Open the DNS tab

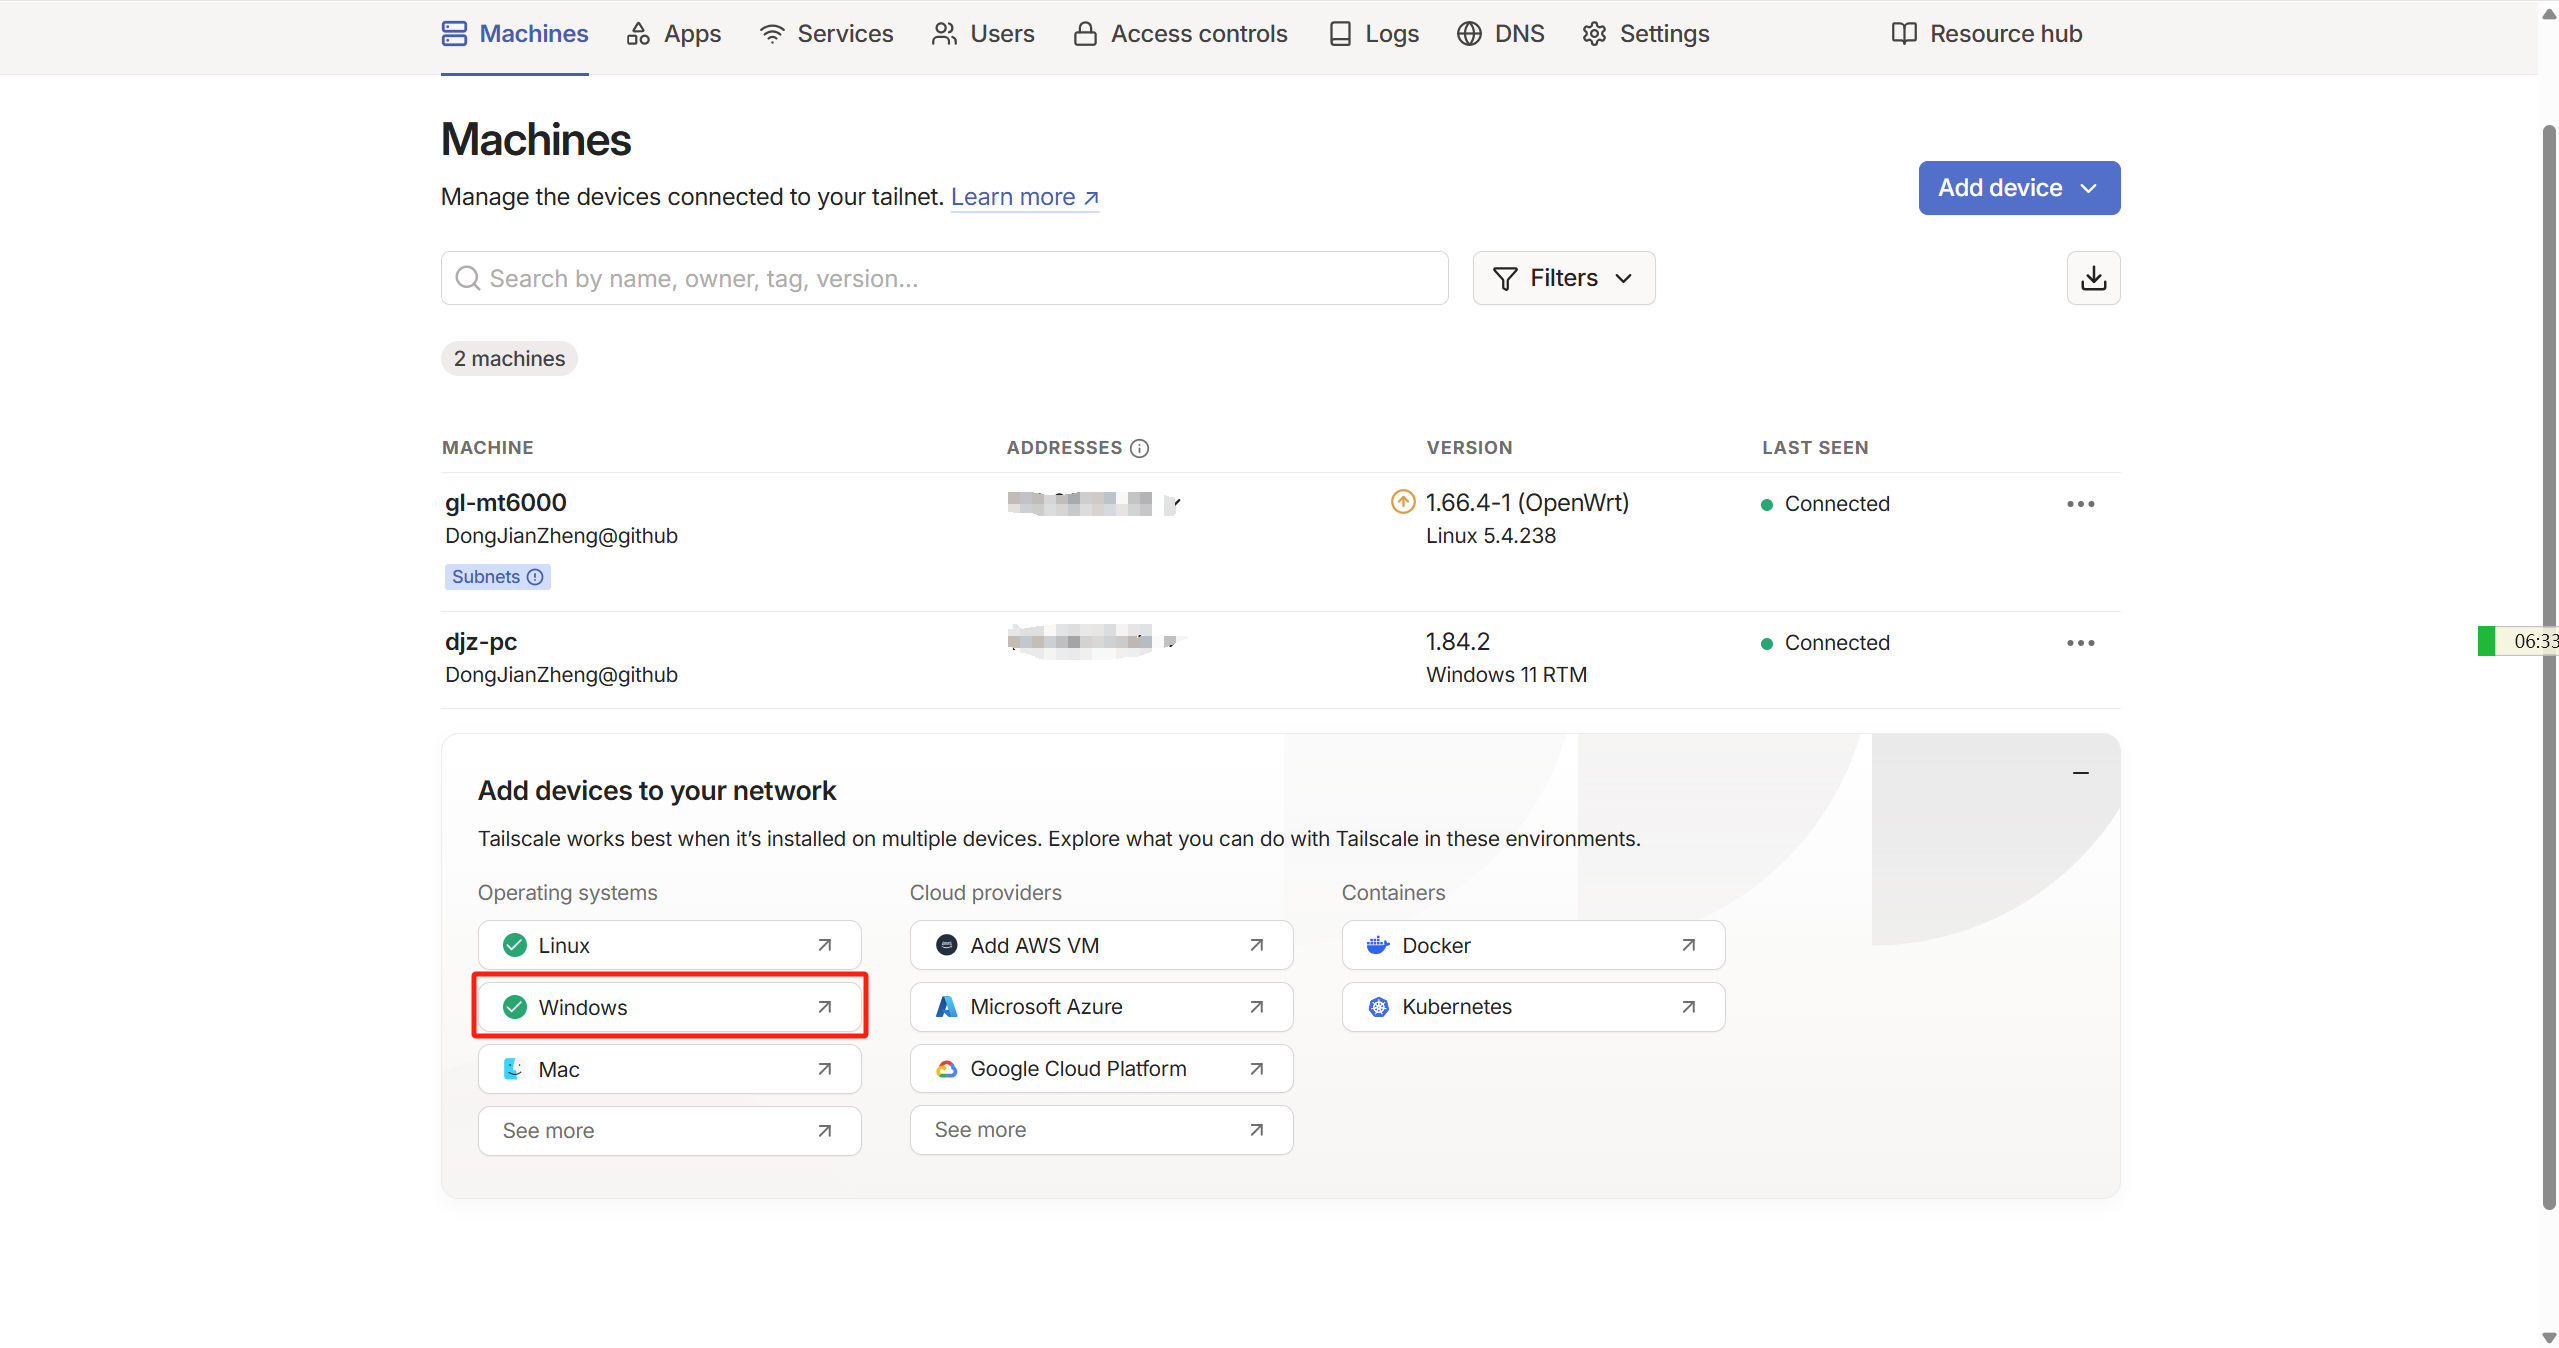[x=1500, y=34]
